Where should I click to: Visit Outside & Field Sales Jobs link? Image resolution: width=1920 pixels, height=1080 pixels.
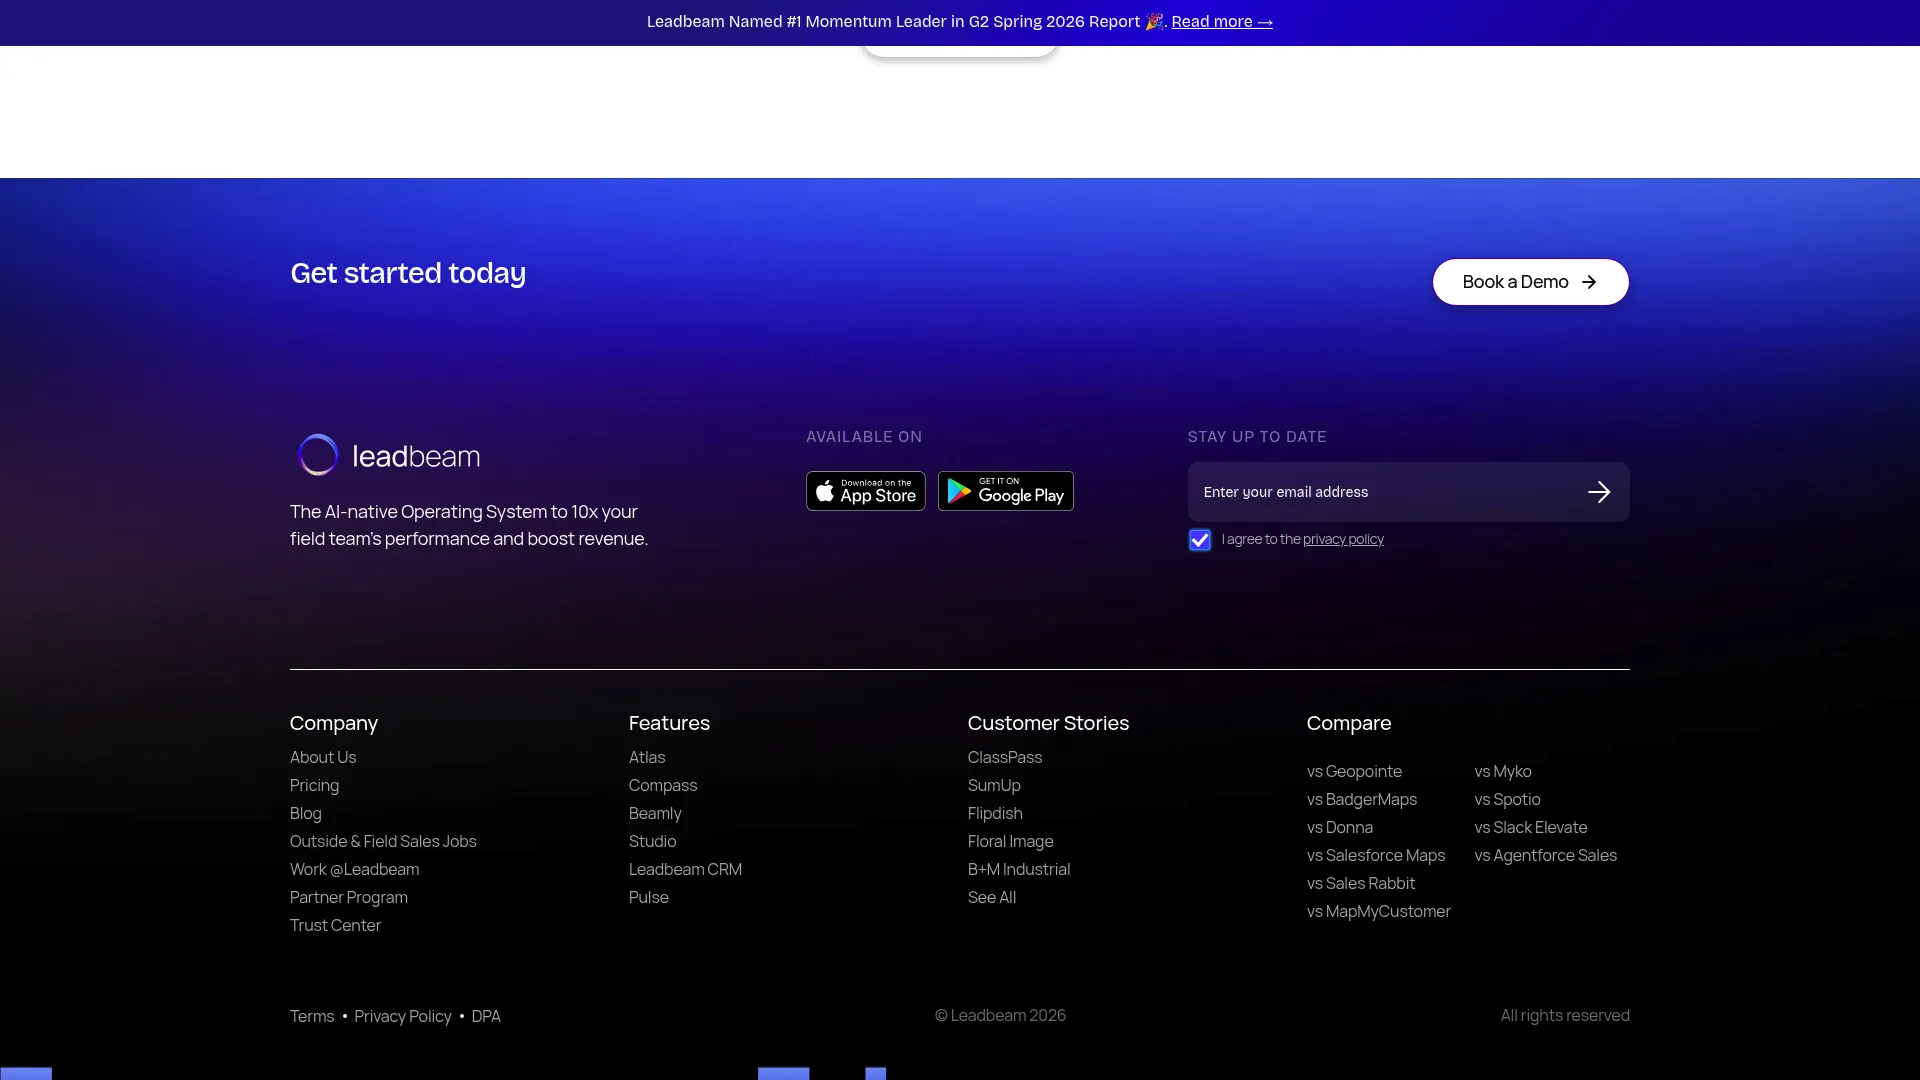[383, 842]
